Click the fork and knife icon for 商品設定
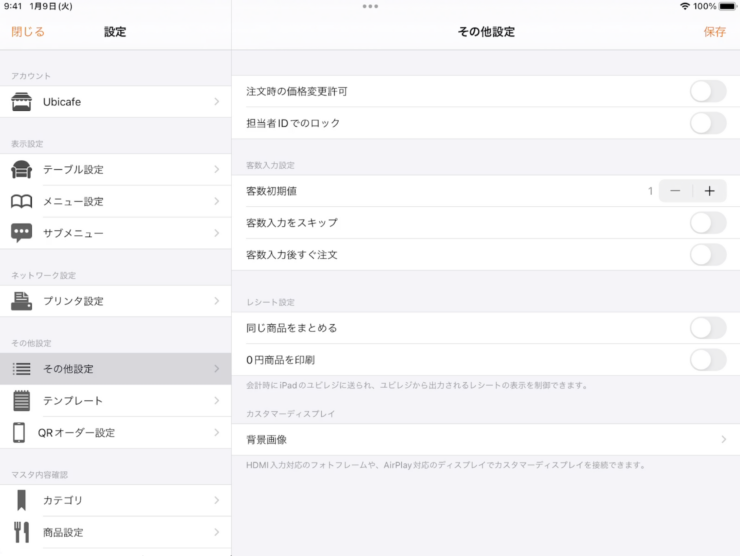This screenshot has width=740, height=556. pyautogui.click(x=21, y=532)
